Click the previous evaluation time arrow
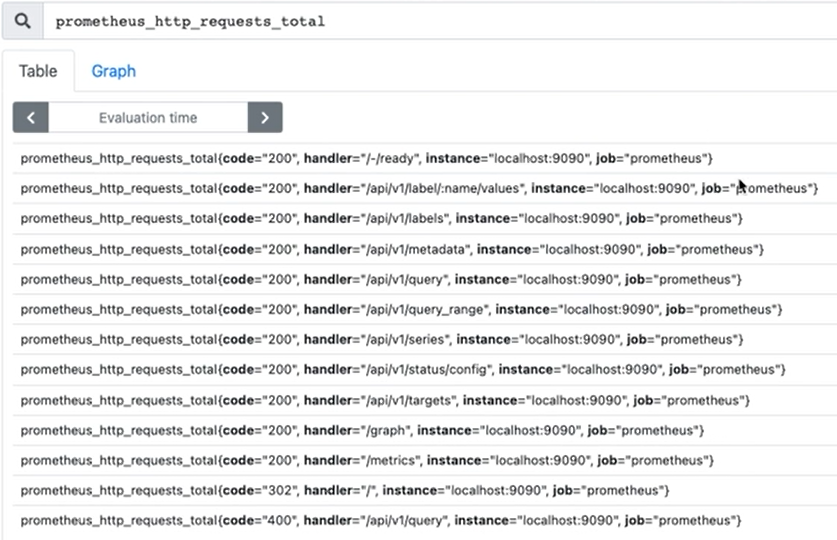Image resolution: width=837 pixels, height=540 pixels. click(x=31, y=117)
